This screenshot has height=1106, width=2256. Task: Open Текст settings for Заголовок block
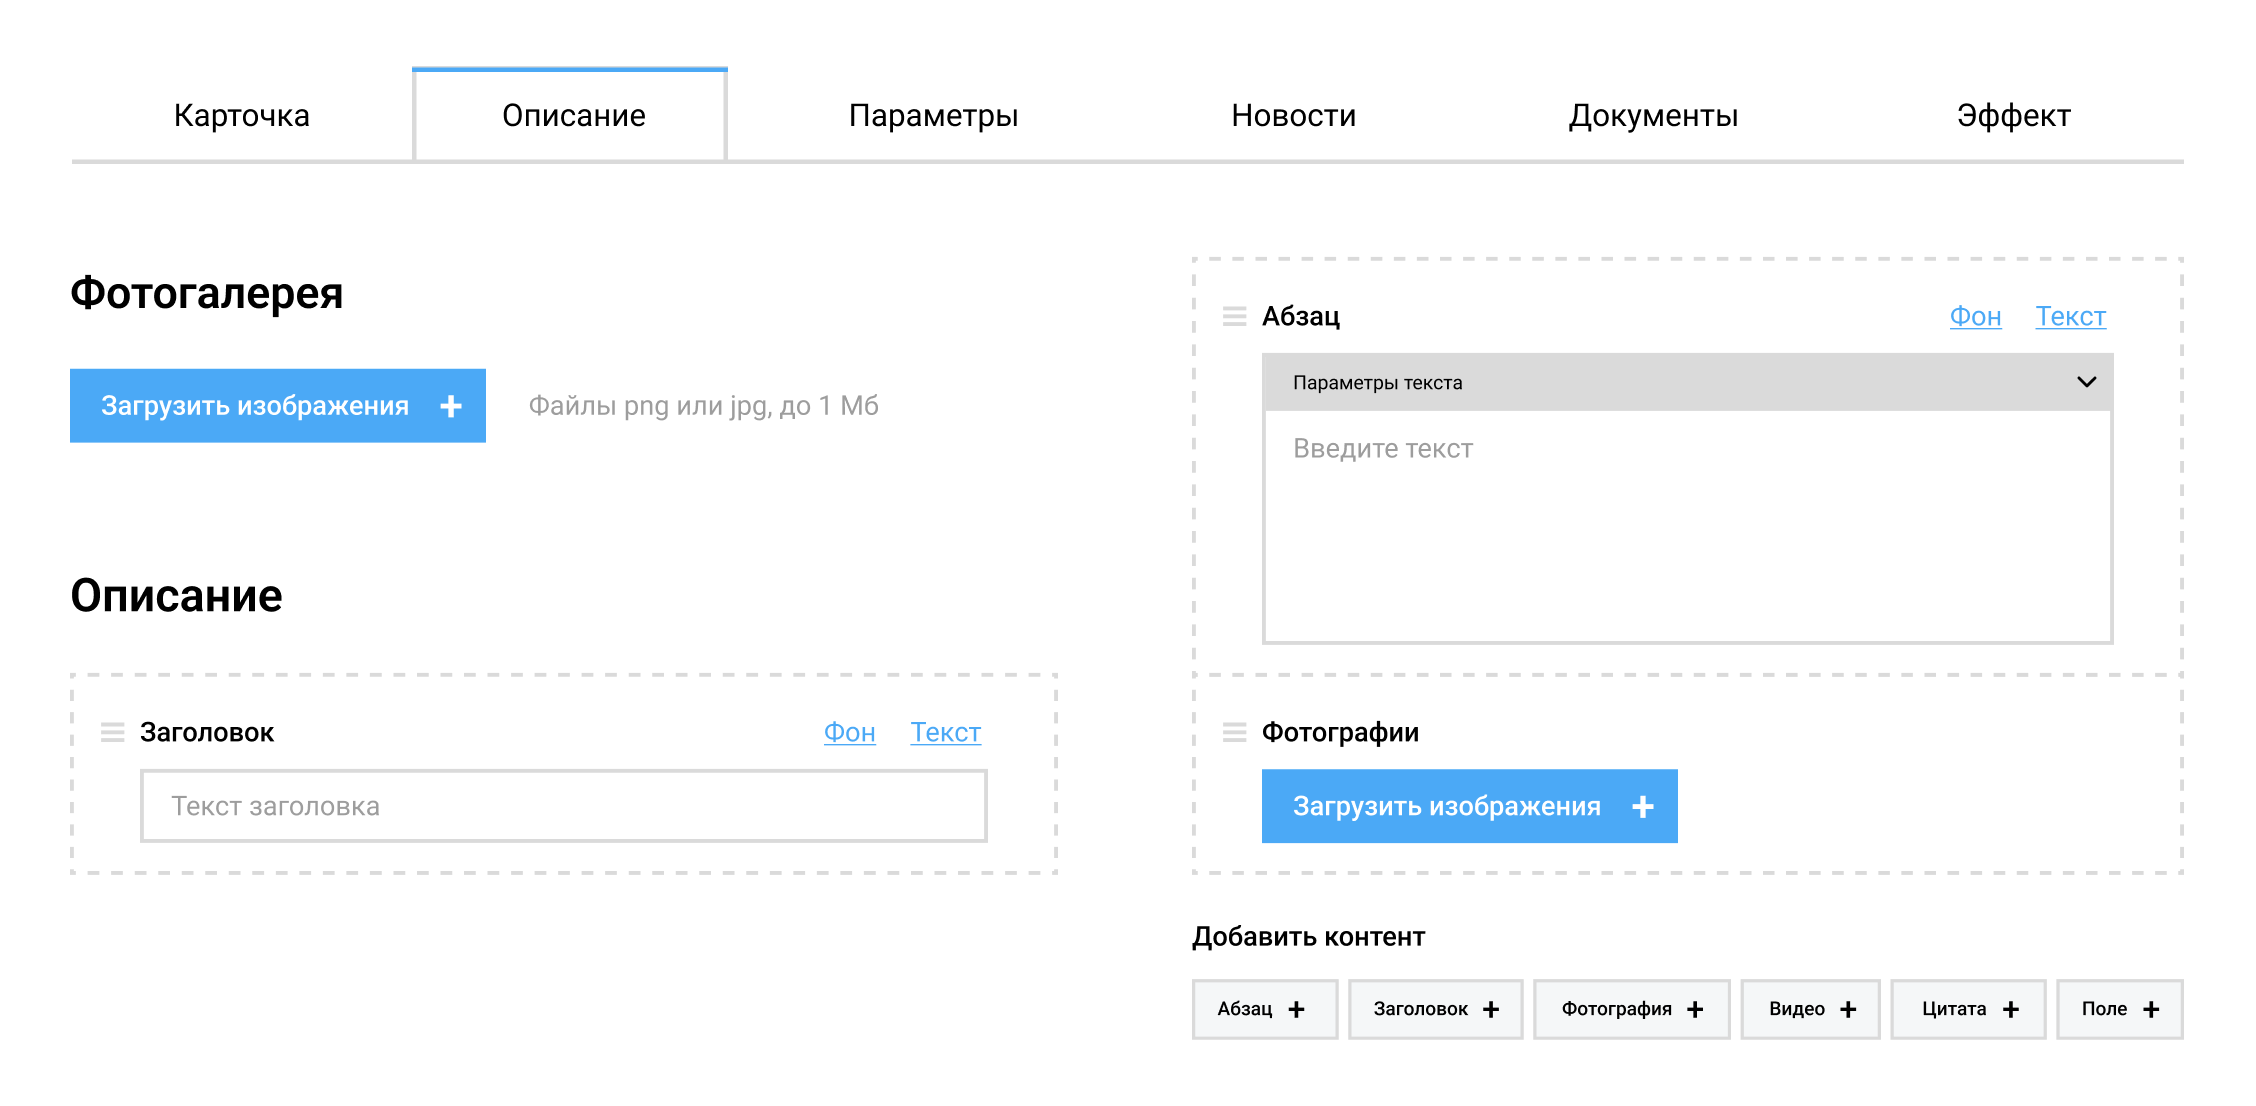(x=945, y=732)
